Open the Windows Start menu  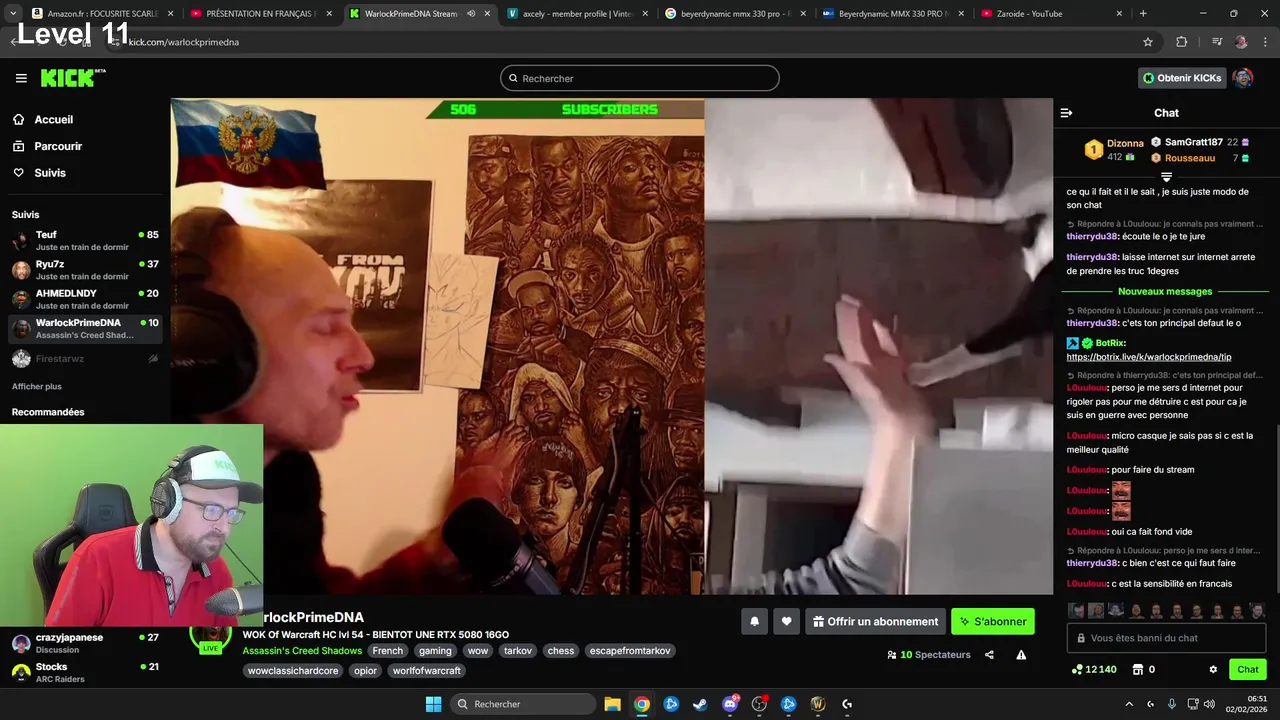(433, 704)
